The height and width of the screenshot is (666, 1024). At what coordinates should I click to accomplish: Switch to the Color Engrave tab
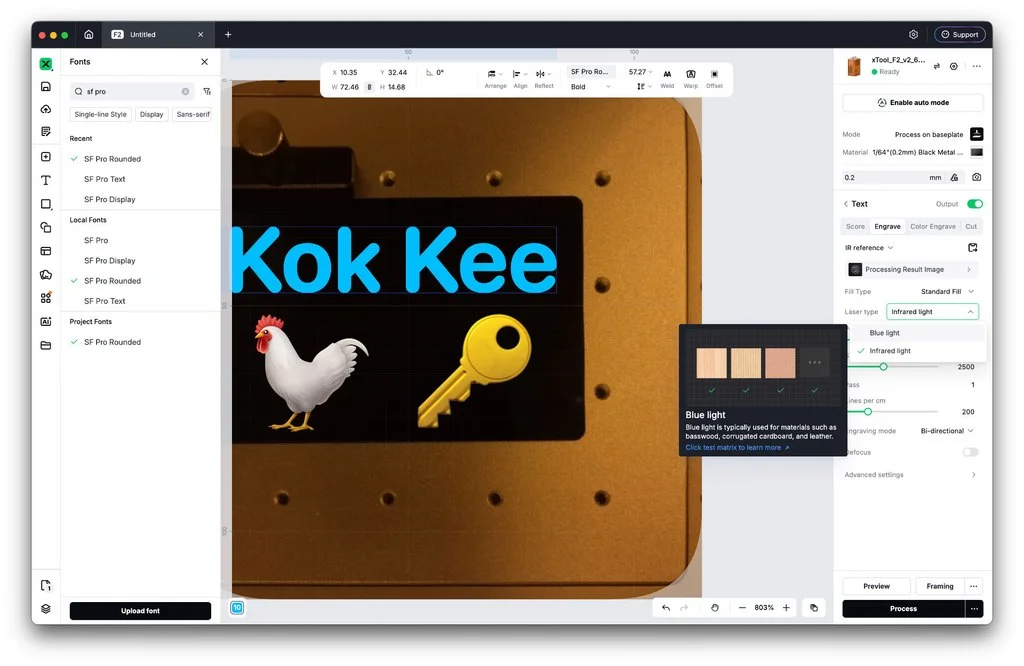(933, 227)
